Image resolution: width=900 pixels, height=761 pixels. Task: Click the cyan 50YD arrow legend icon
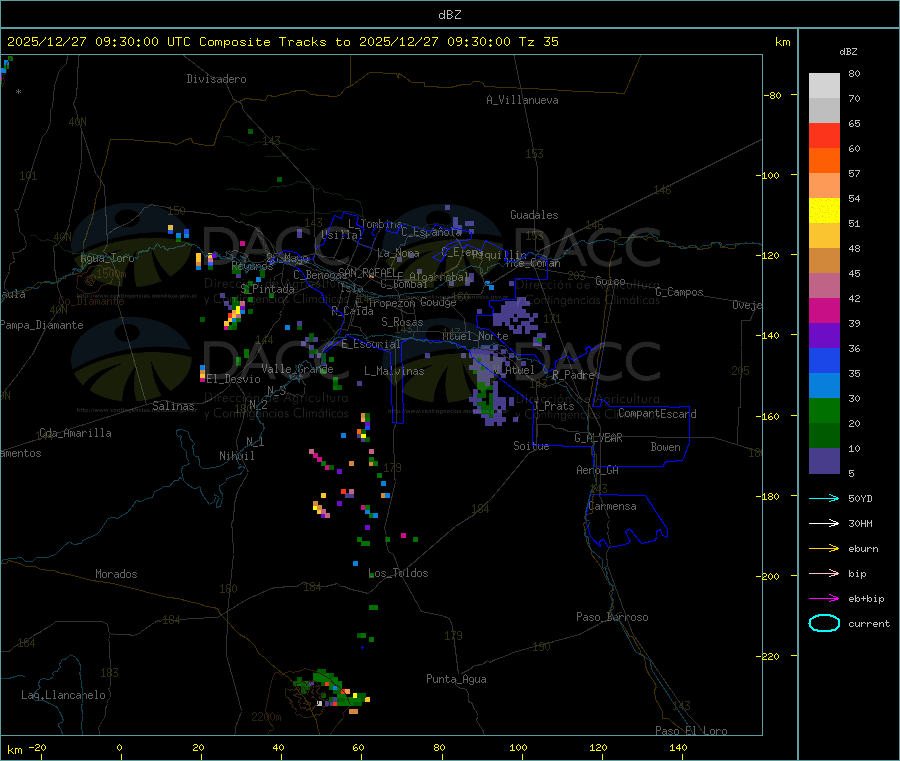[824, 498]
